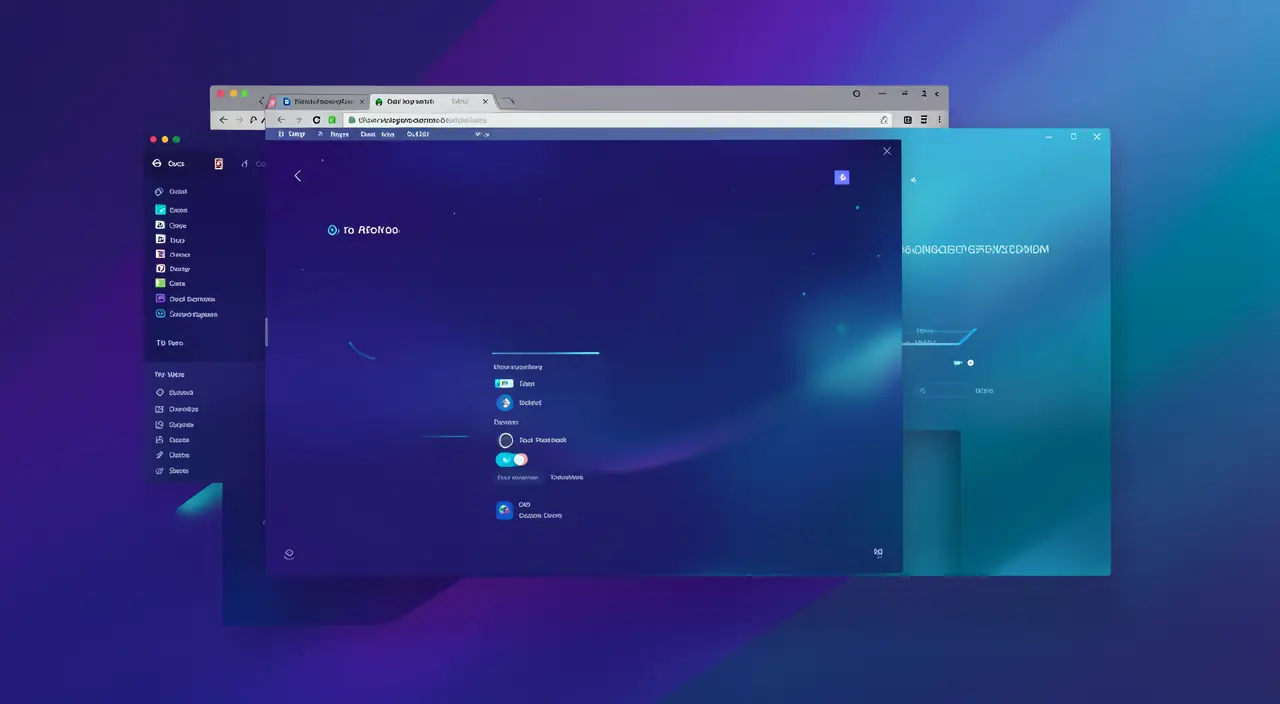1280x704 pixels.
Task: Open the cyan outlined icon row ending sidebar's upper list
Action: (187, 314)
